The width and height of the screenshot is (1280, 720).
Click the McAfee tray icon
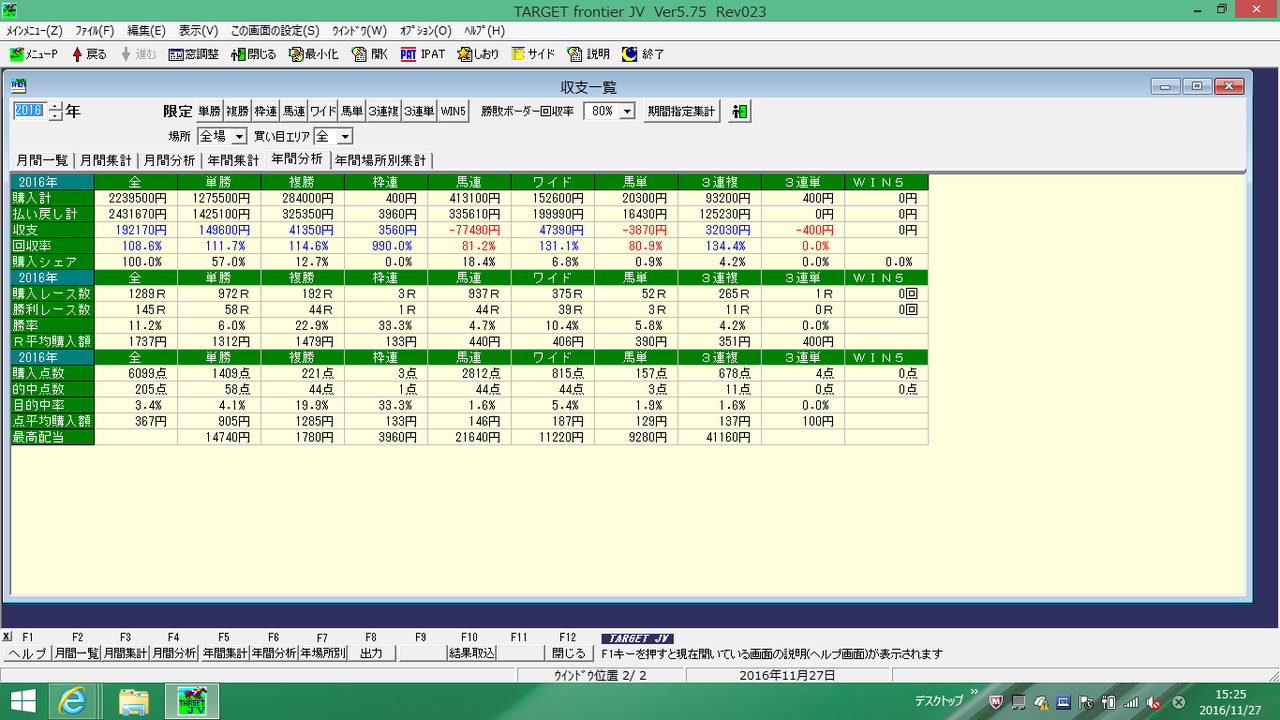pyautogui.click(x=996, y=702)
